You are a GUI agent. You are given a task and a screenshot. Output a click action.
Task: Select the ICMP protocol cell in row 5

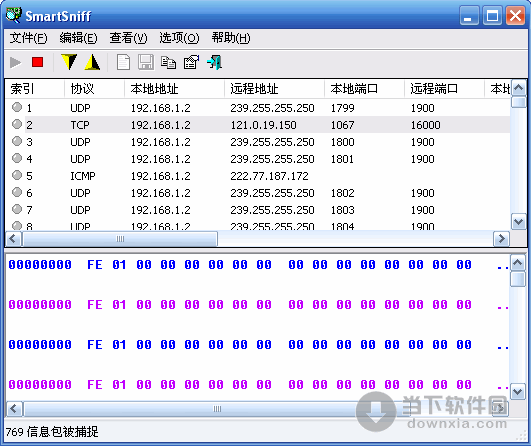pyautogui.click(x=83, y=176)
